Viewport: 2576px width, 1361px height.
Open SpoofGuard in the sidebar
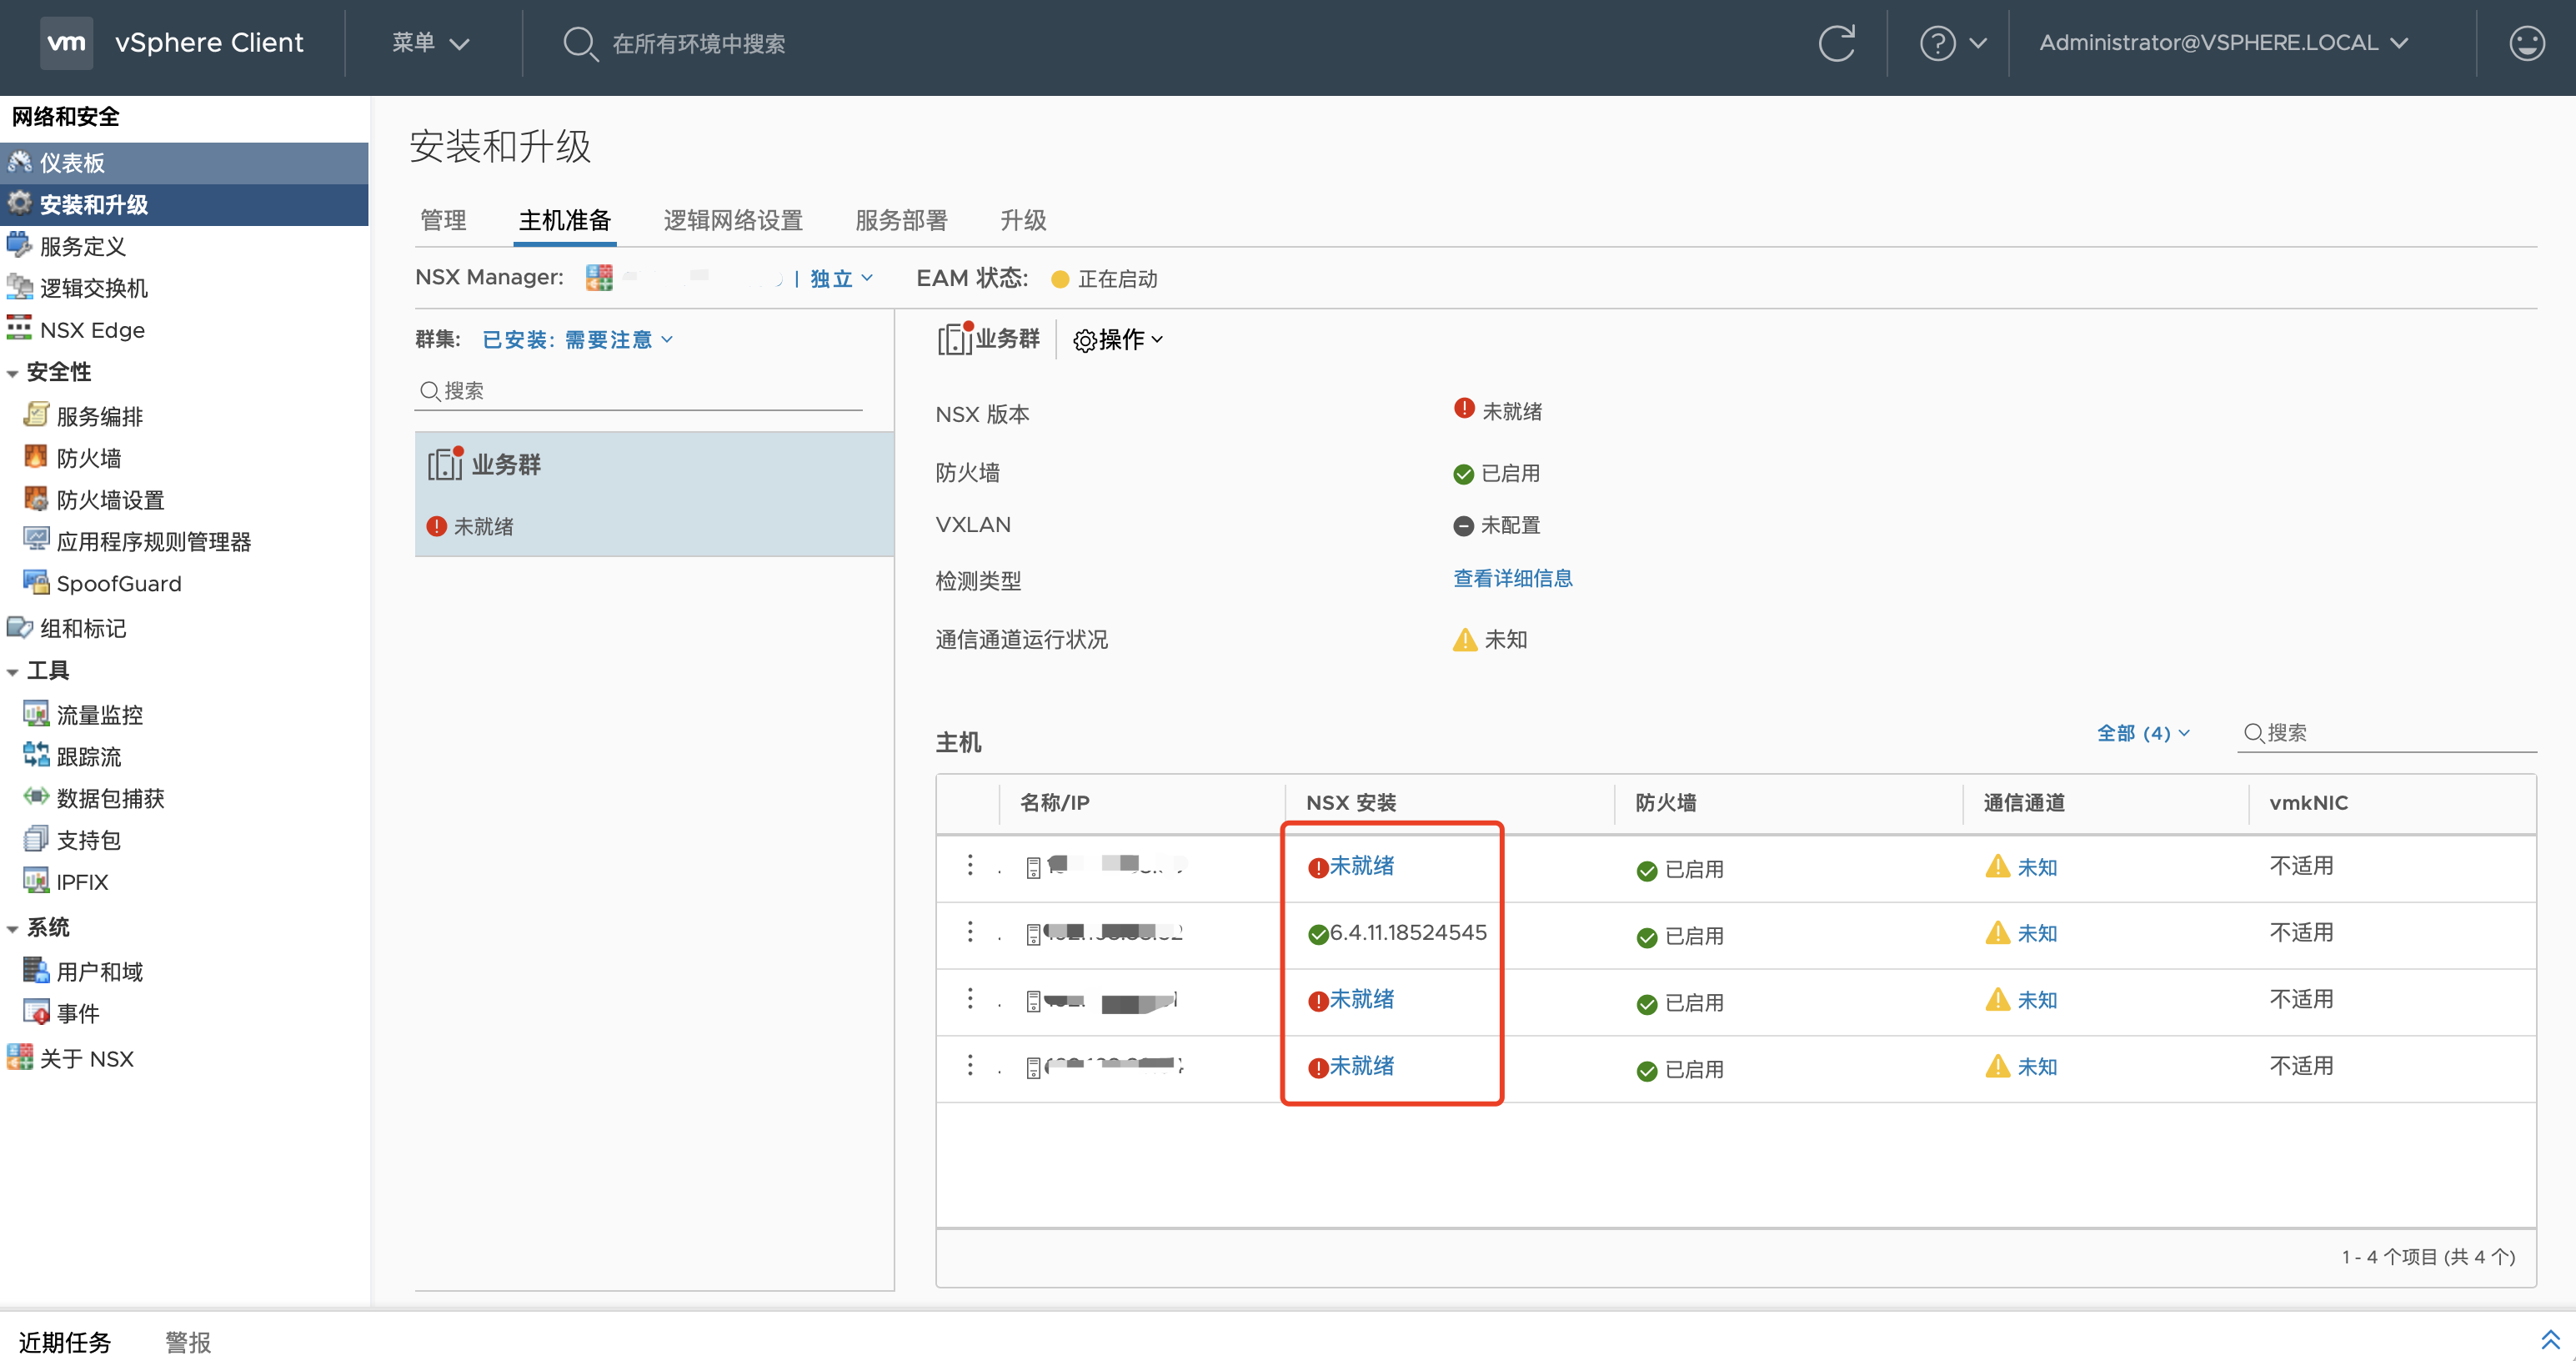[x=118, y=583]
